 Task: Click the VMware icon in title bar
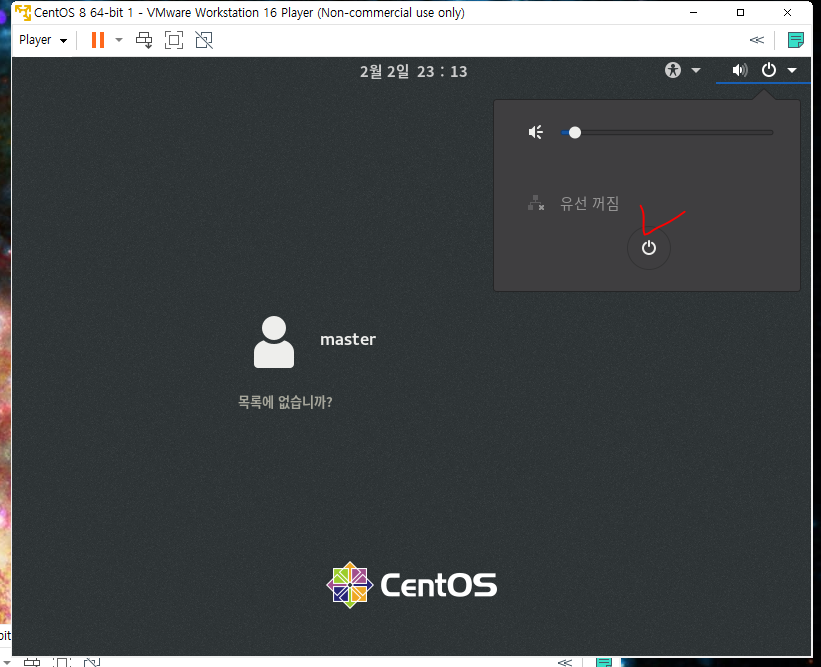tap(23, 13)
